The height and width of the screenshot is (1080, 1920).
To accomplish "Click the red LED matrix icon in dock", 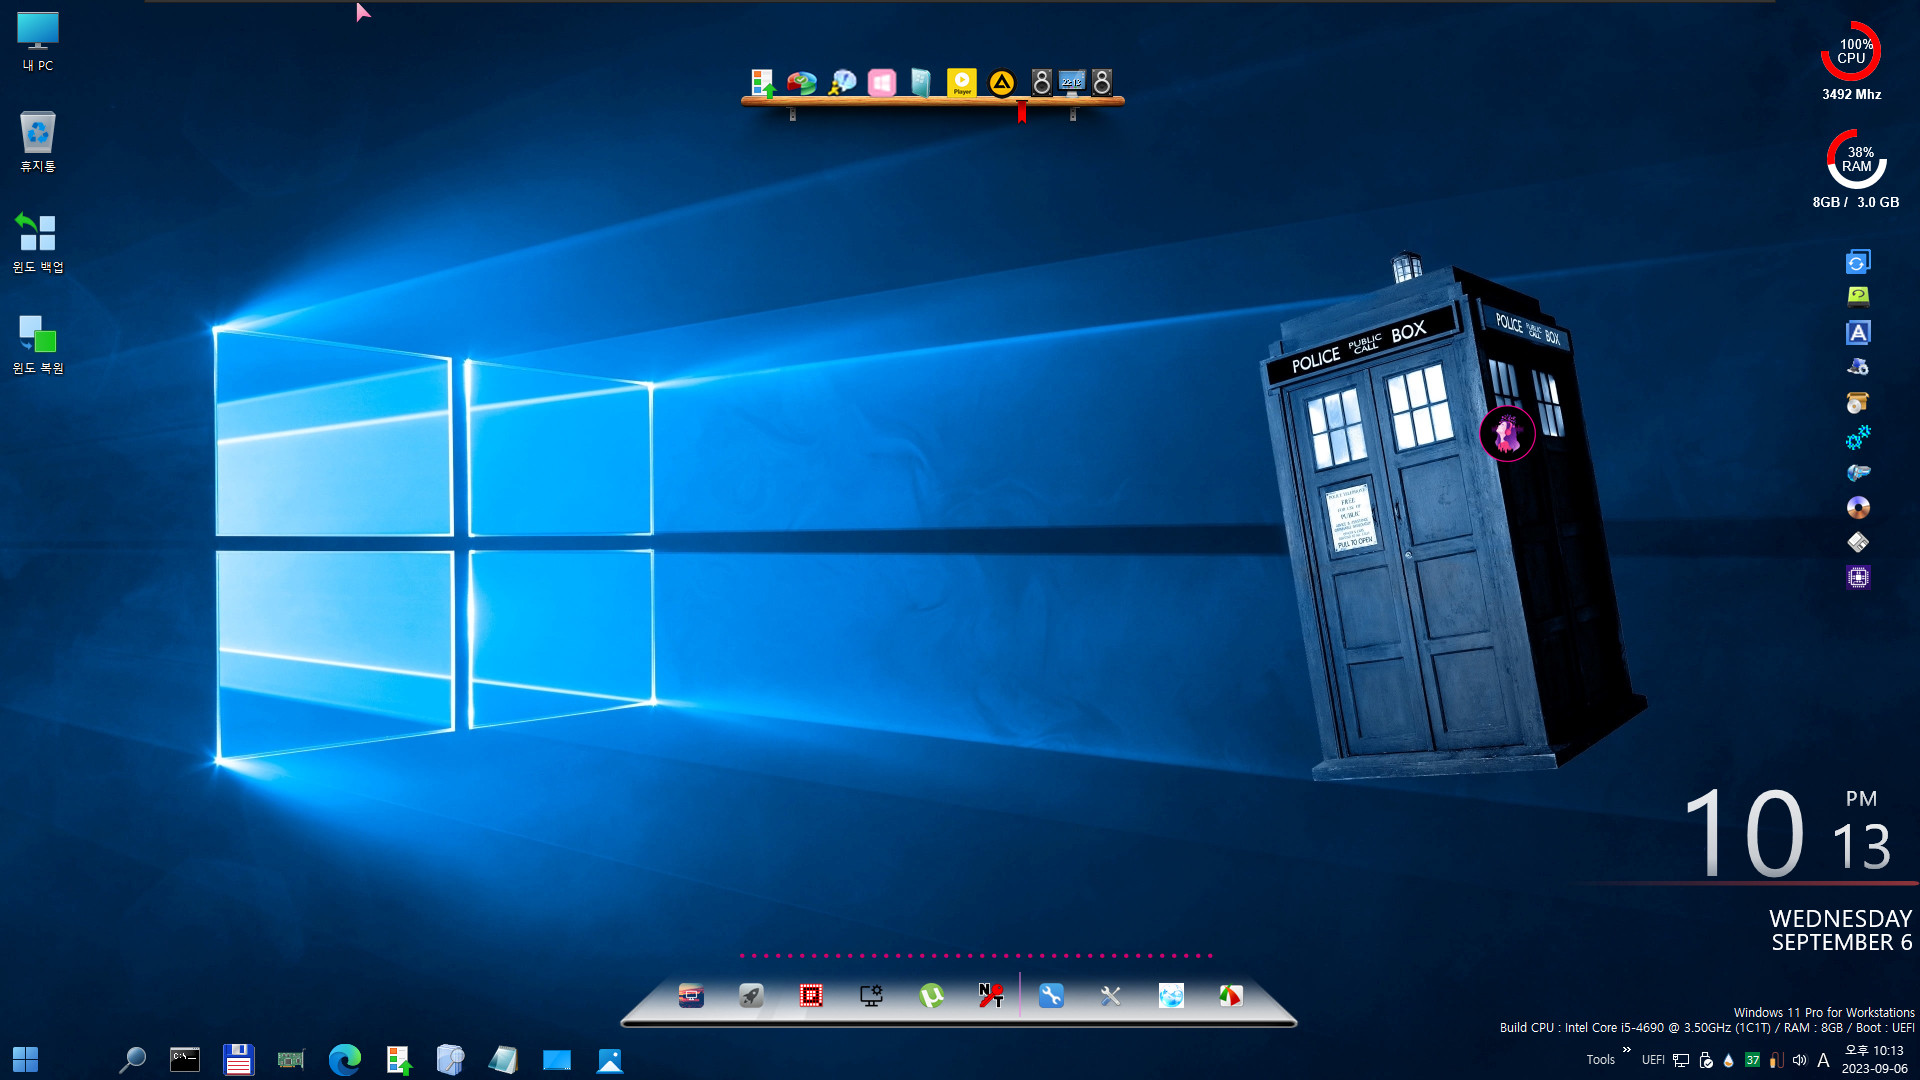I will pyautogui.click(x=811, y=996).
